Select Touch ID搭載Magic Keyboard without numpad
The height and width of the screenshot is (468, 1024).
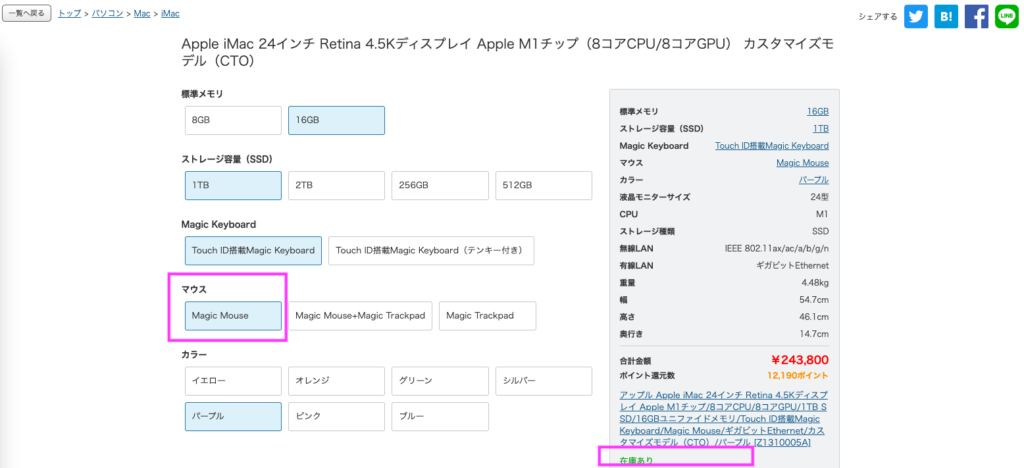[253, 251]
